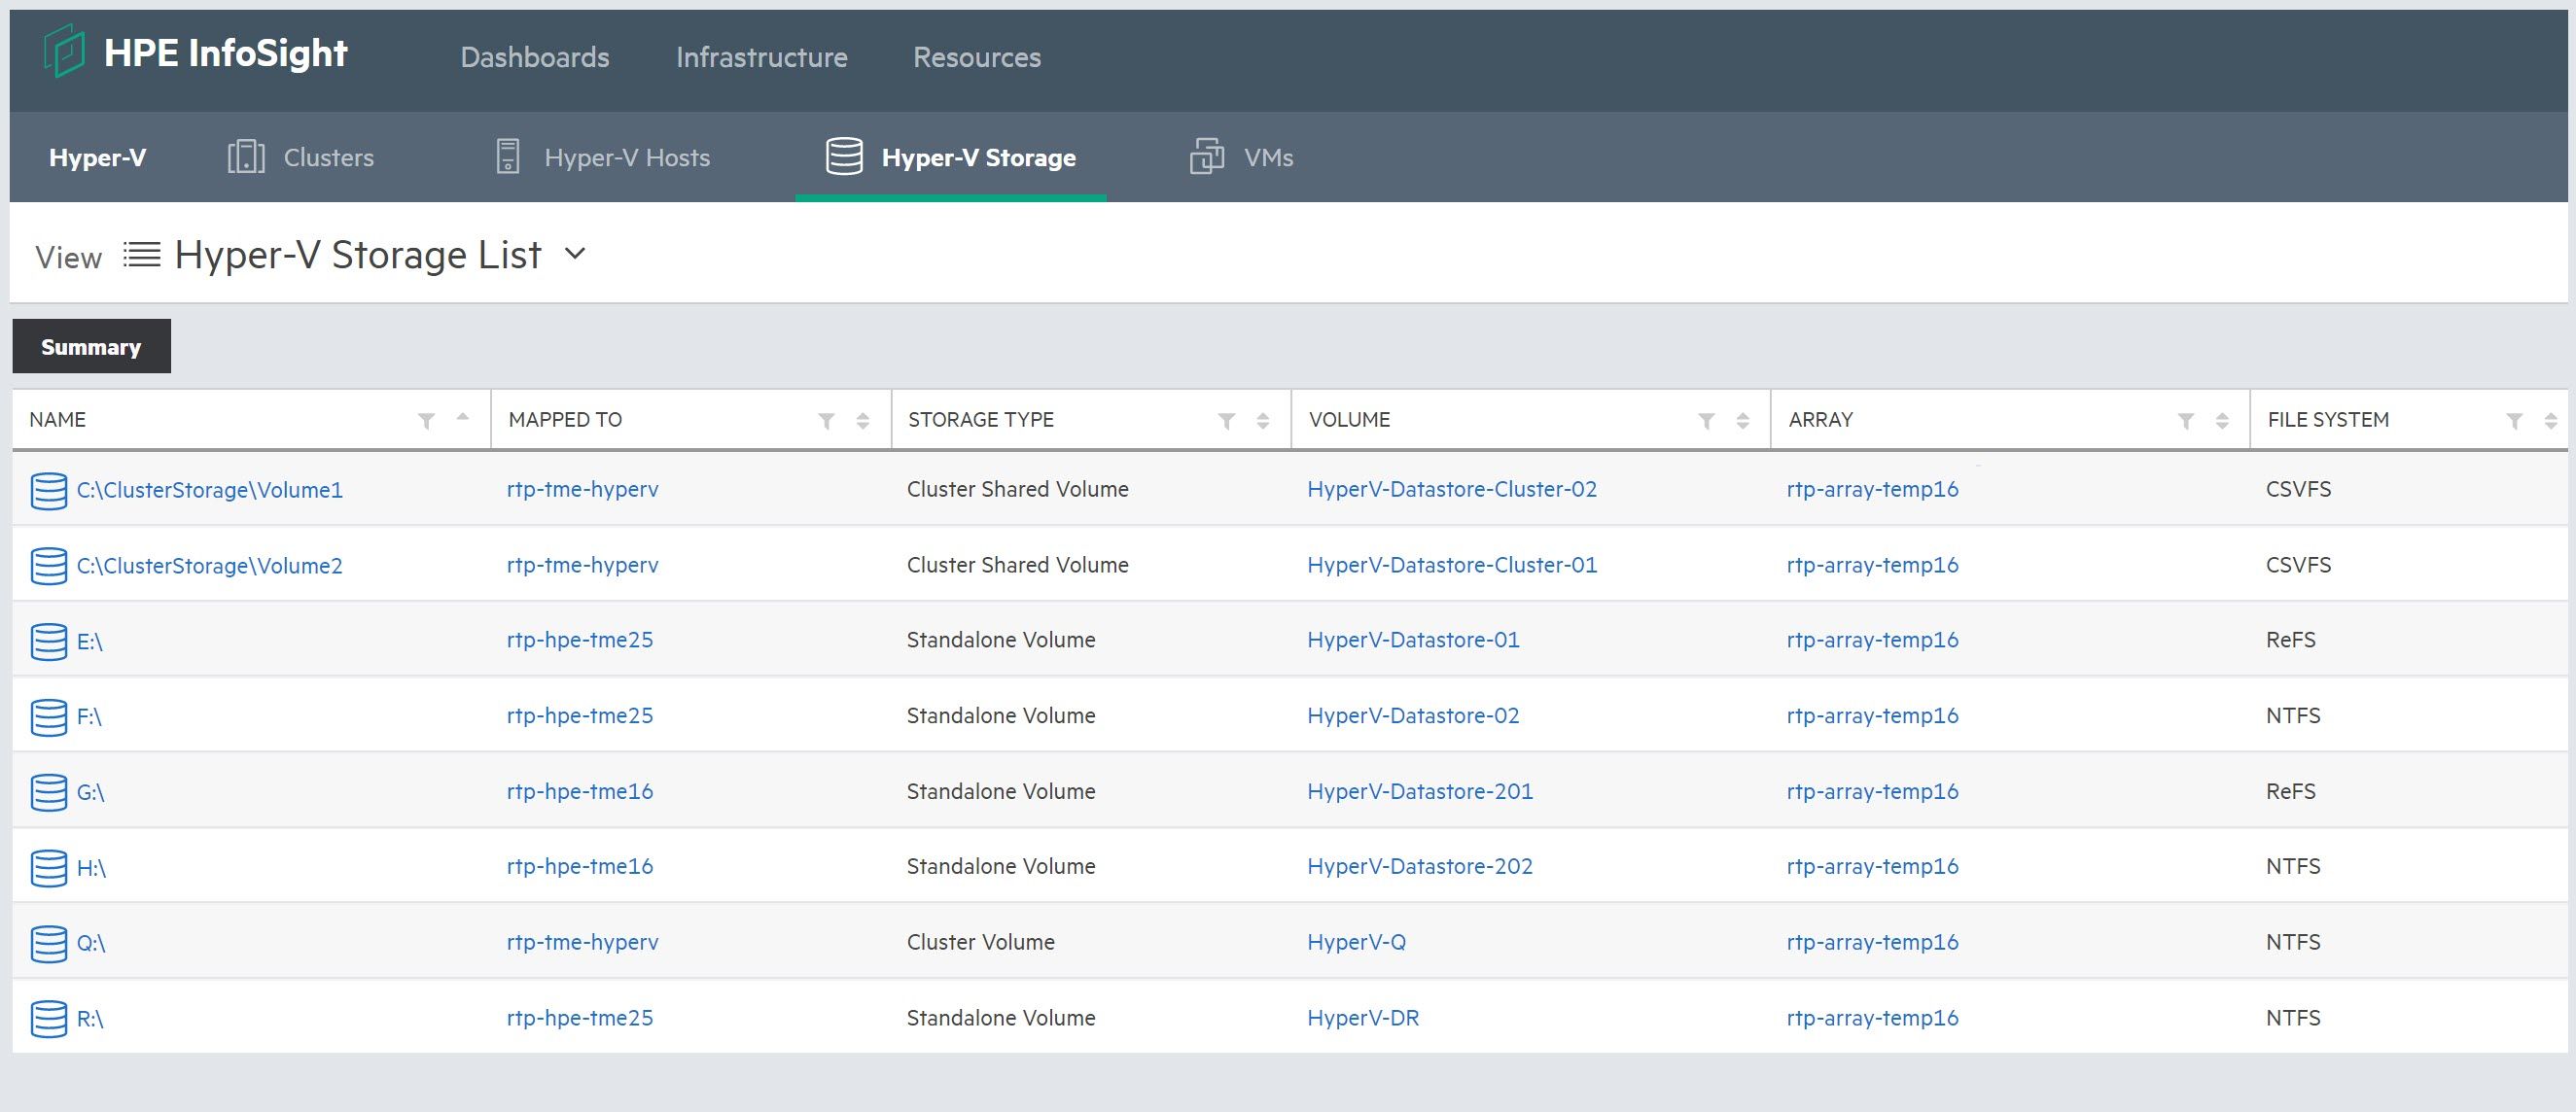Click the storage icon in the F:\ row
This screenshot has width=2576, height=1112.
(49, 717)
